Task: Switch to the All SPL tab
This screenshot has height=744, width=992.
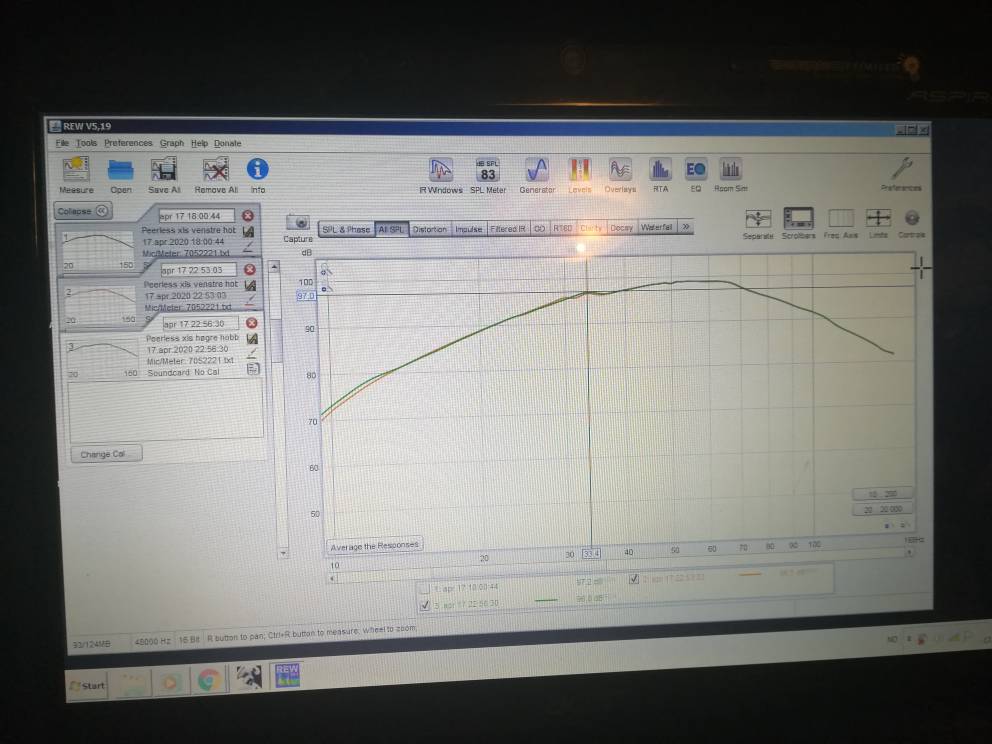Action: pyautogui.click(x=391, y=229)
